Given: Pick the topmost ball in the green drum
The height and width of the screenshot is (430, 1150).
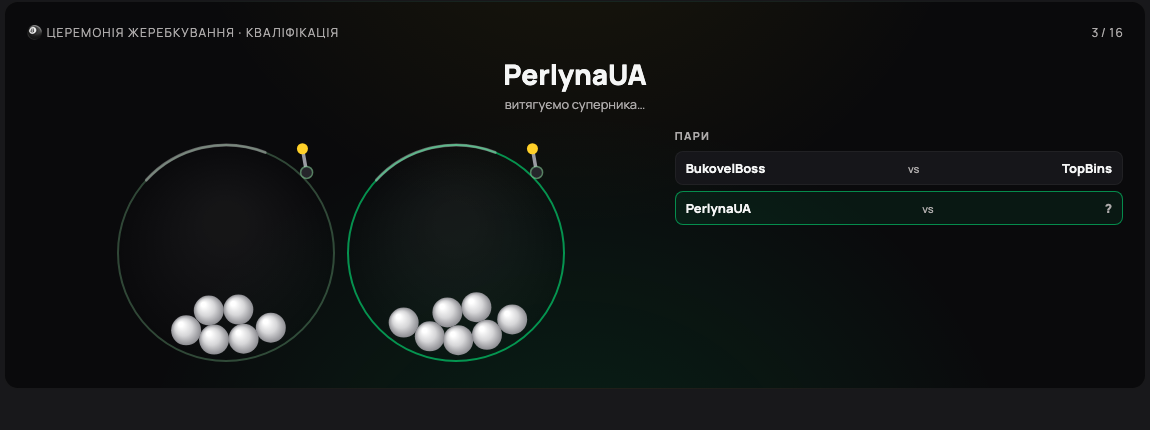Looking at the screenshot, I should 477,307.
